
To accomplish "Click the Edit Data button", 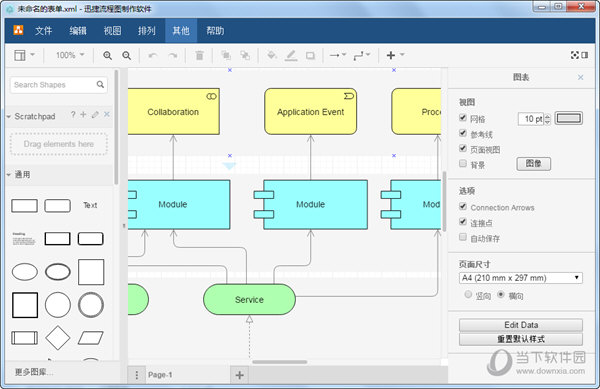I will point(521,325).
